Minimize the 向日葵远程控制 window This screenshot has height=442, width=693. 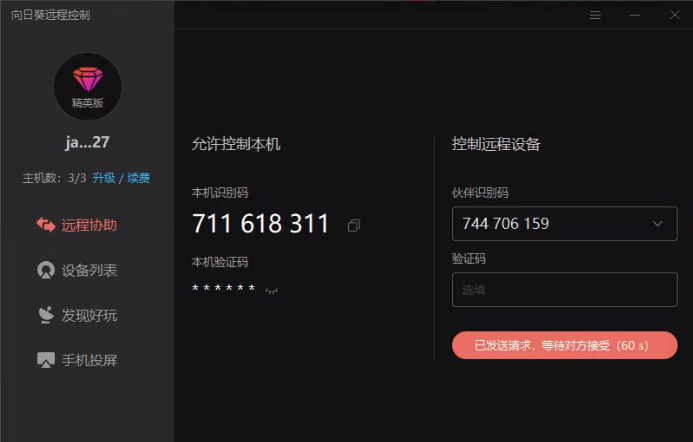point(635,15)
